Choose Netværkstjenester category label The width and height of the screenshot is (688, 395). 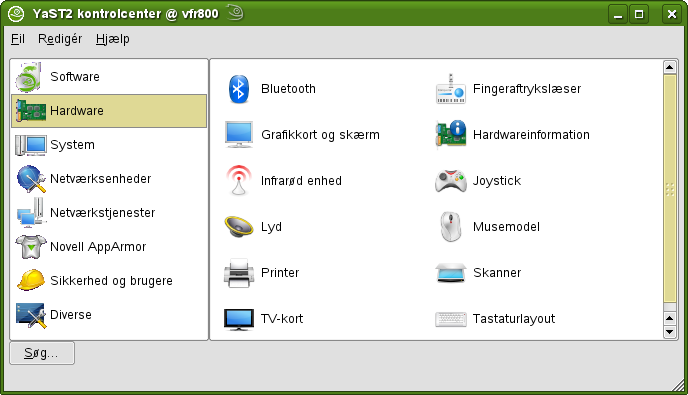[x=103, y=213]
